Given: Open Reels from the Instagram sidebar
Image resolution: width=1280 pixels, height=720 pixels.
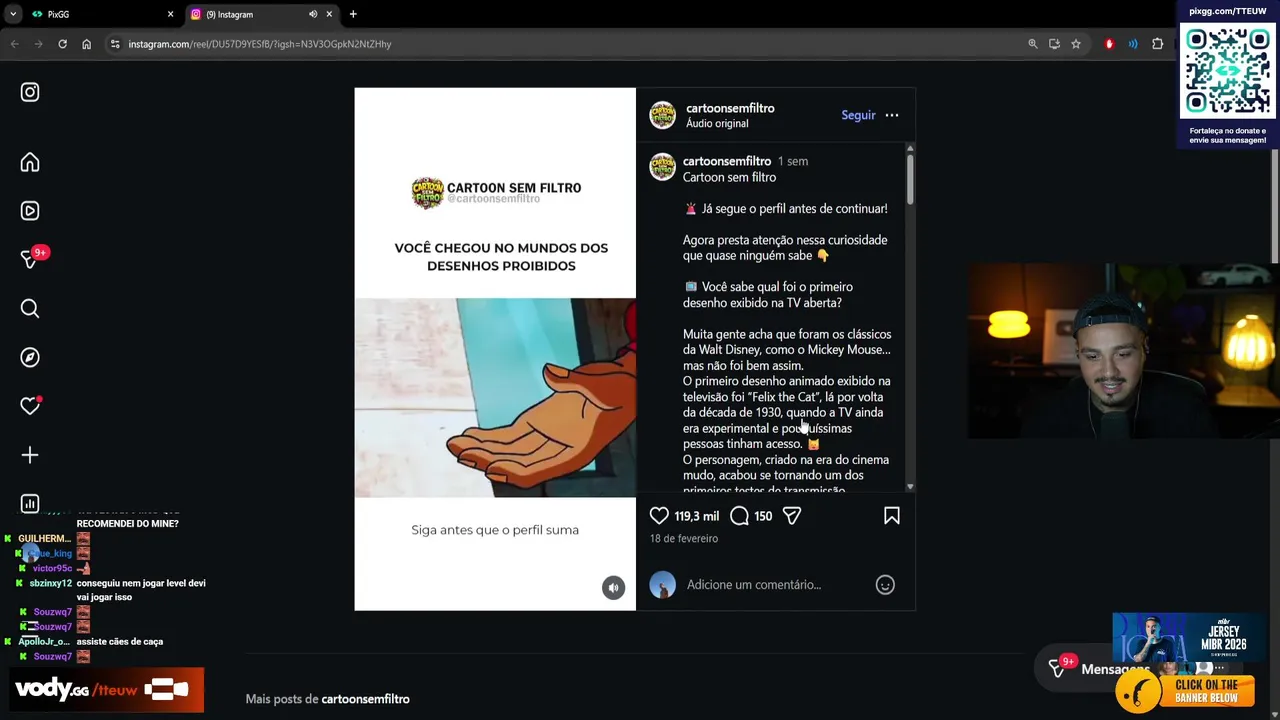Looking at the screenshot, I should point(30,211).
